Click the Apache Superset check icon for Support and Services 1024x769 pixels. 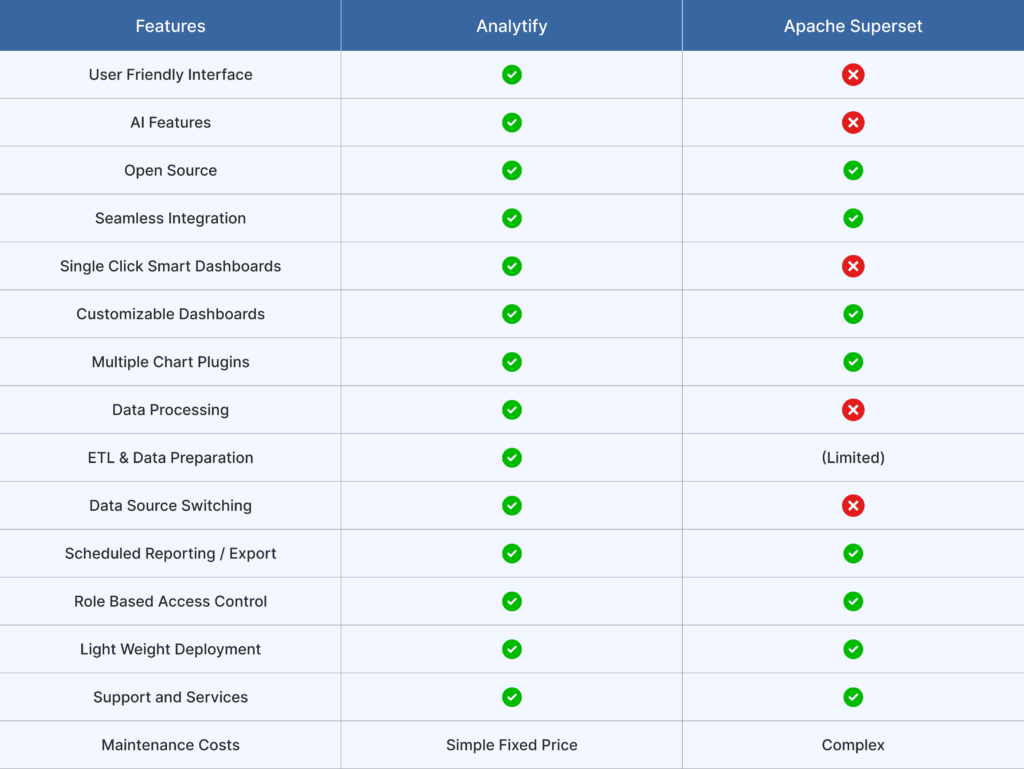853,697
